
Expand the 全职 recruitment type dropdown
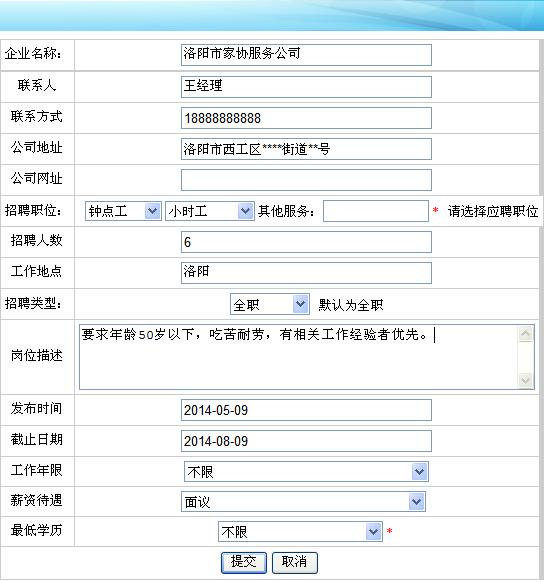(x=270, y=304)
